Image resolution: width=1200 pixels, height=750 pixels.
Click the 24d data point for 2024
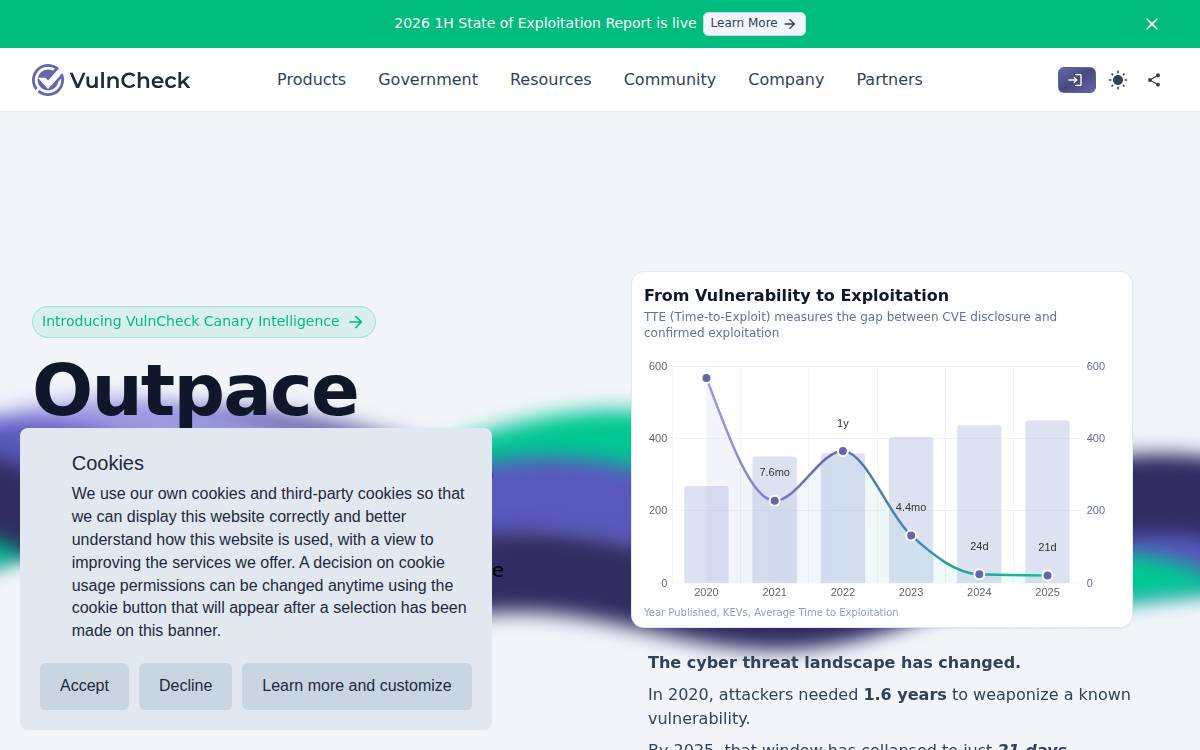click(x=979, y=574)
